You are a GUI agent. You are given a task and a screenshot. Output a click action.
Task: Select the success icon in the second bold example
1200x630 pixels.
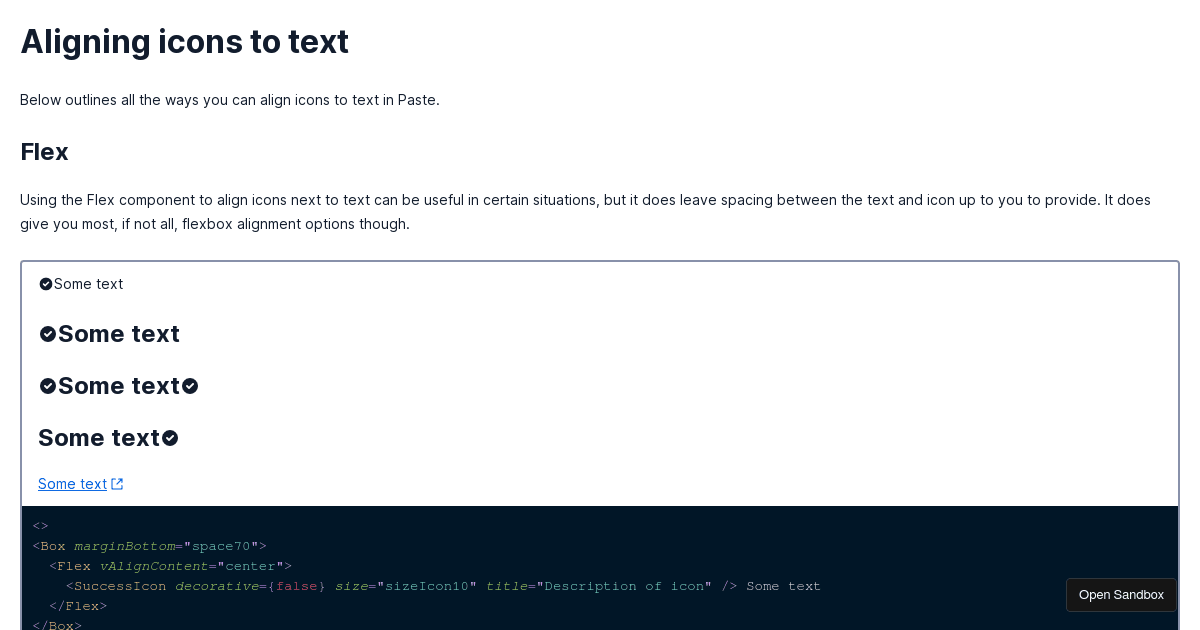coord(47,333)
